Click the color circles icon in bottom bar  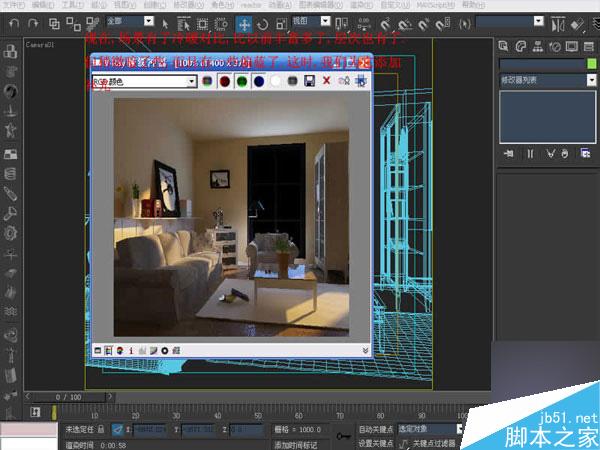120,351
